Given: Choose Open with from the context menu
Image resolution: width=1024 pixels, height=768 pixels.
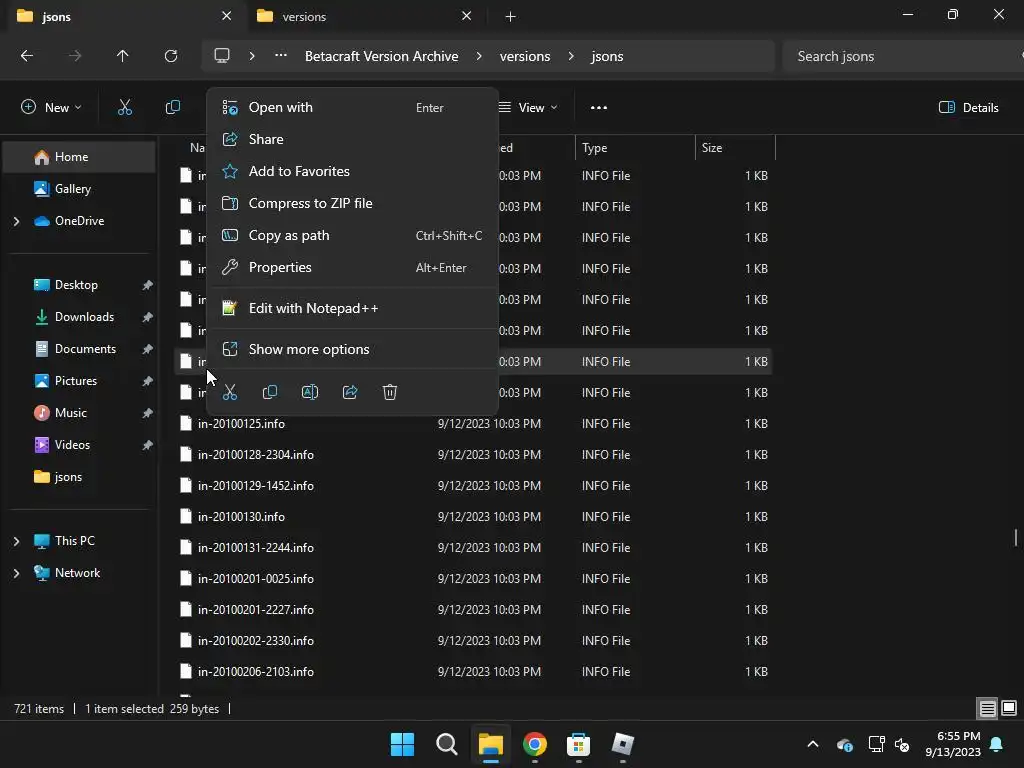Looking at the screenshot, I should [353, 107].
